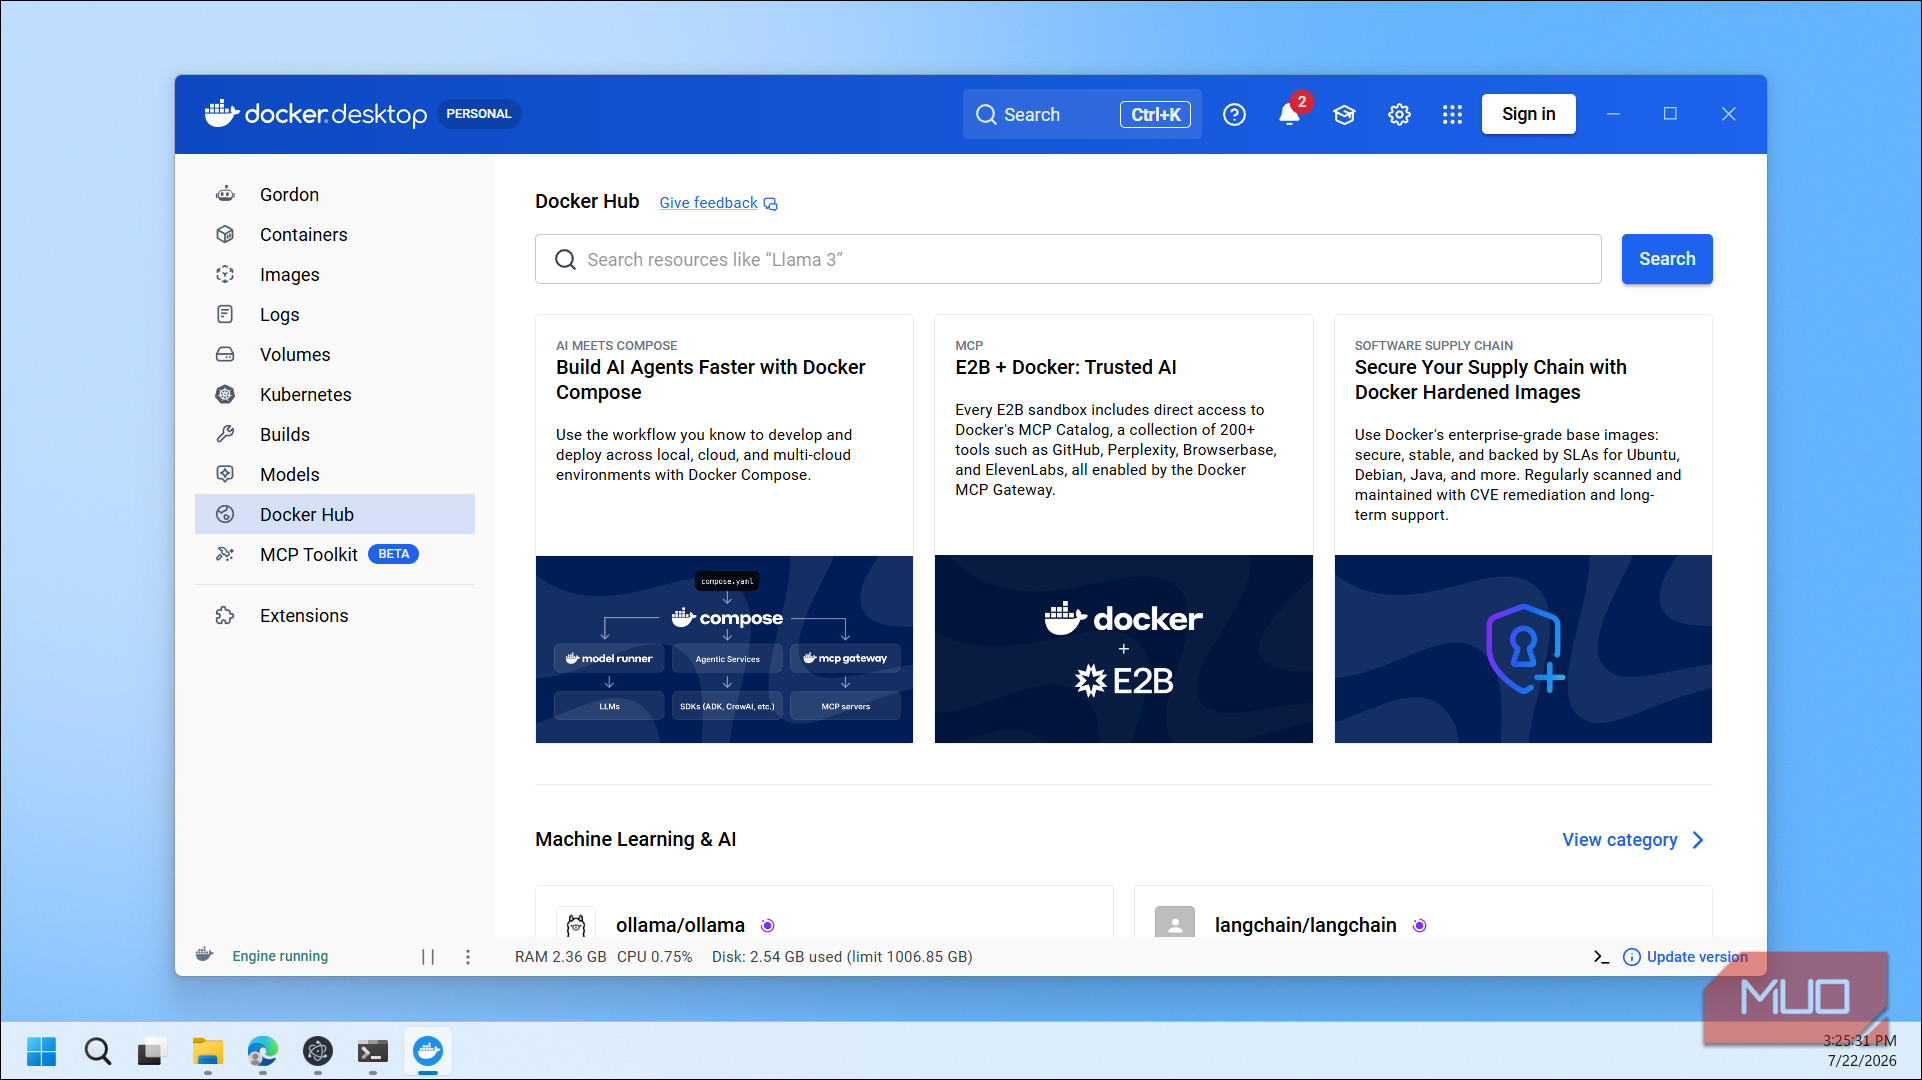This screenshot has height=1080, width=1922.
Task: Click the langchain/langchain repository name
Action: (1305, 925)
